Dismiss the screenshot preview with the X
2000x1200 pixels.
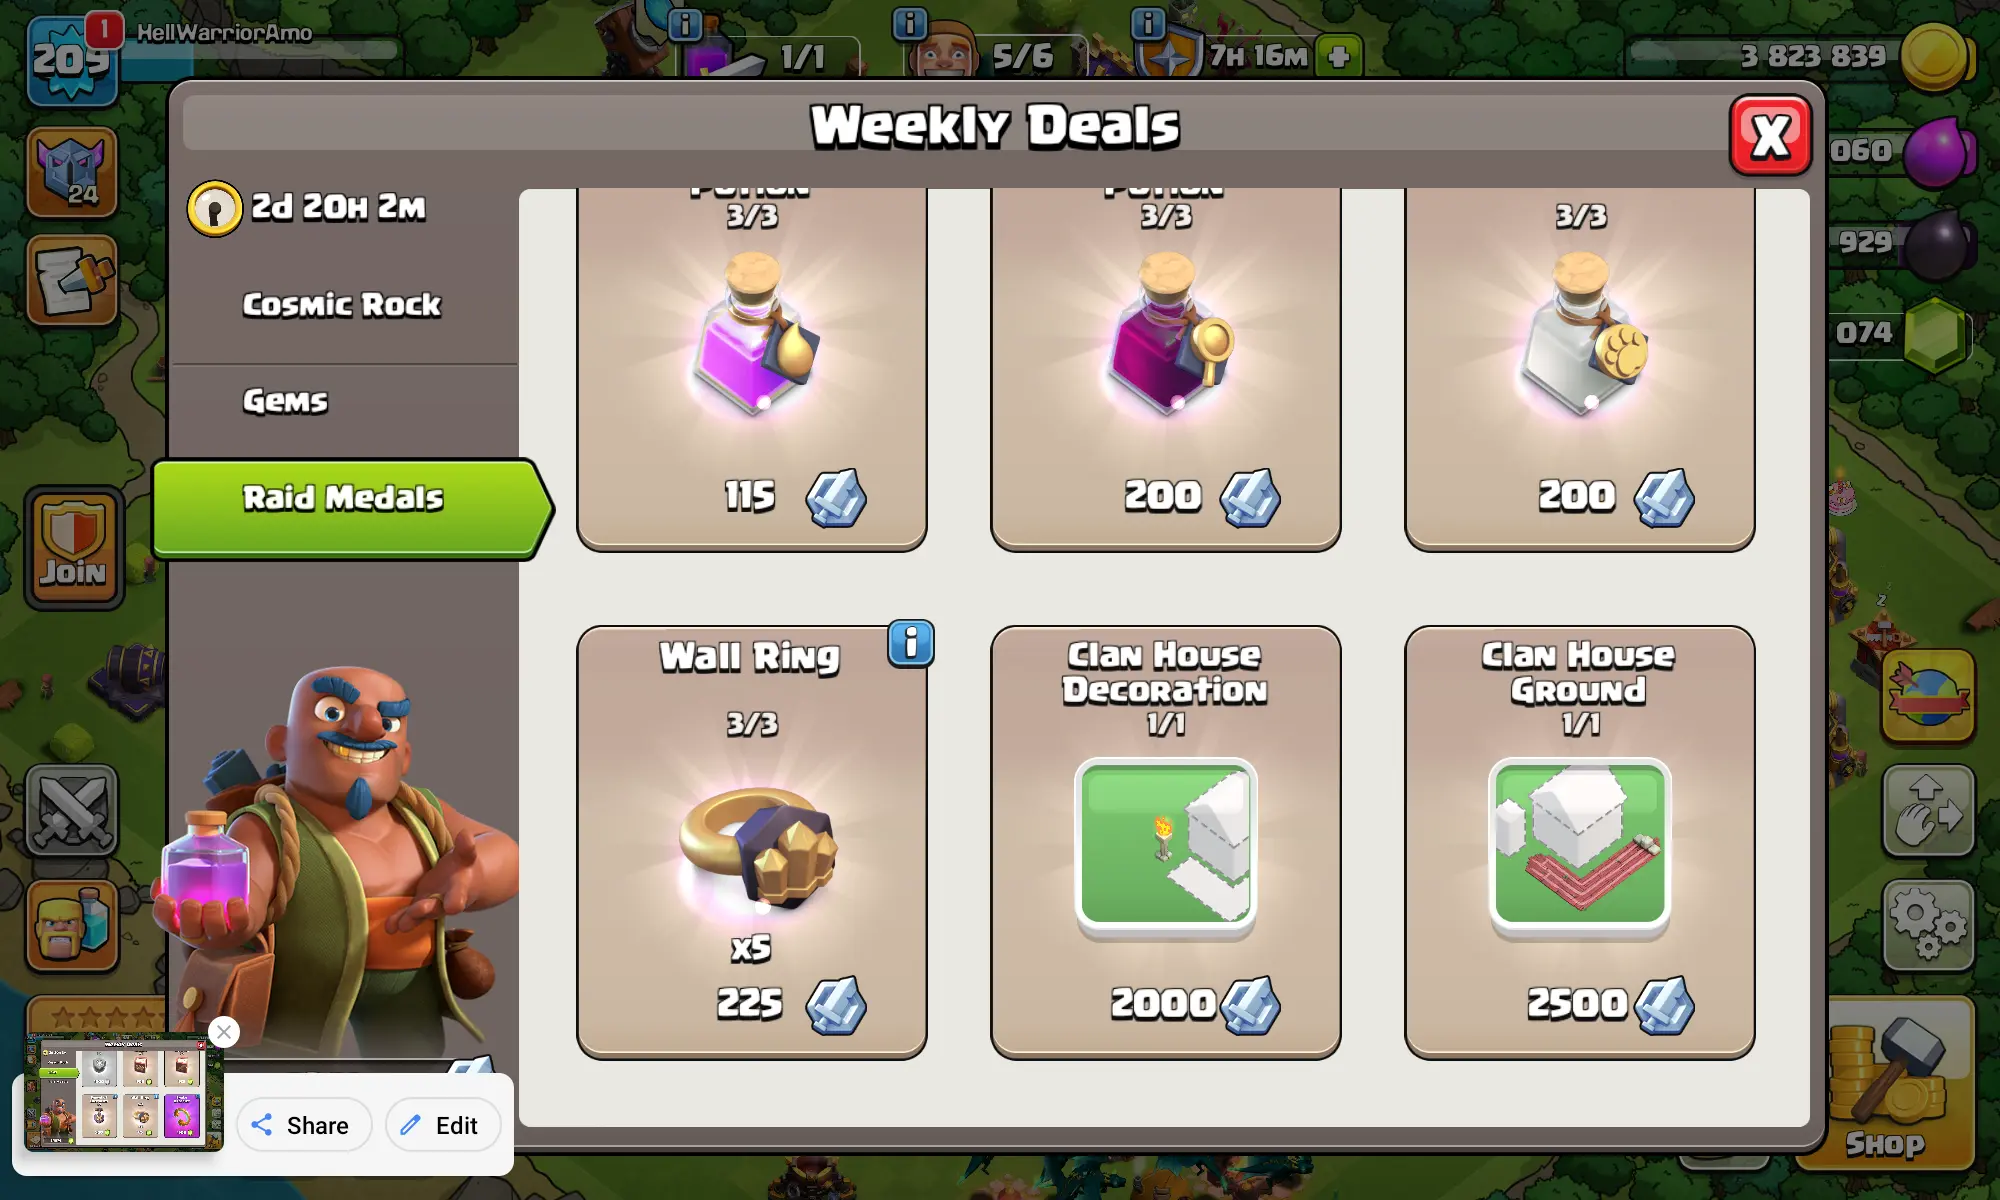(224, 1032)
